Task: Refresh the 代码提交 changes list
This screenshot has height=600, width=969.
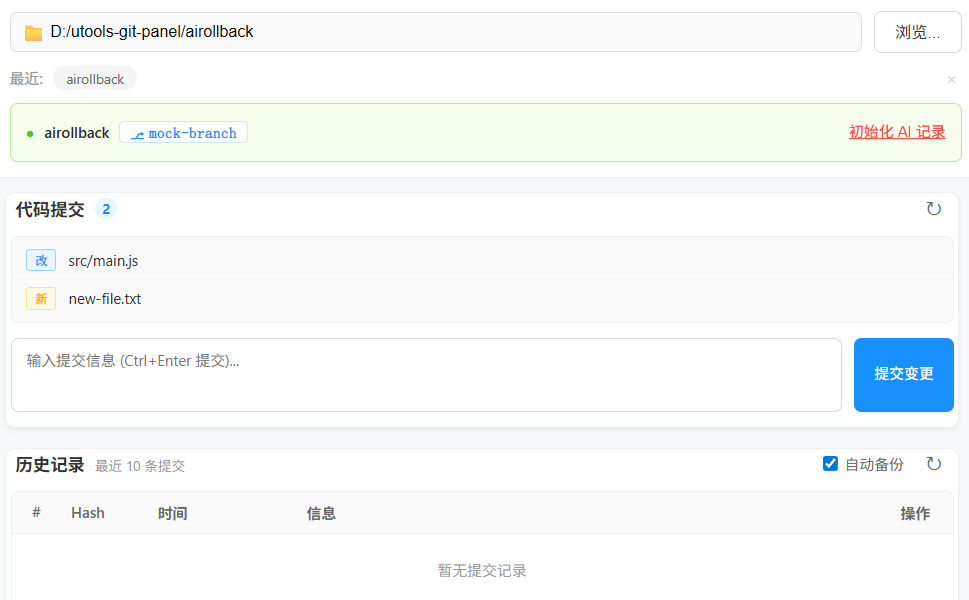Action: (933, 209)
